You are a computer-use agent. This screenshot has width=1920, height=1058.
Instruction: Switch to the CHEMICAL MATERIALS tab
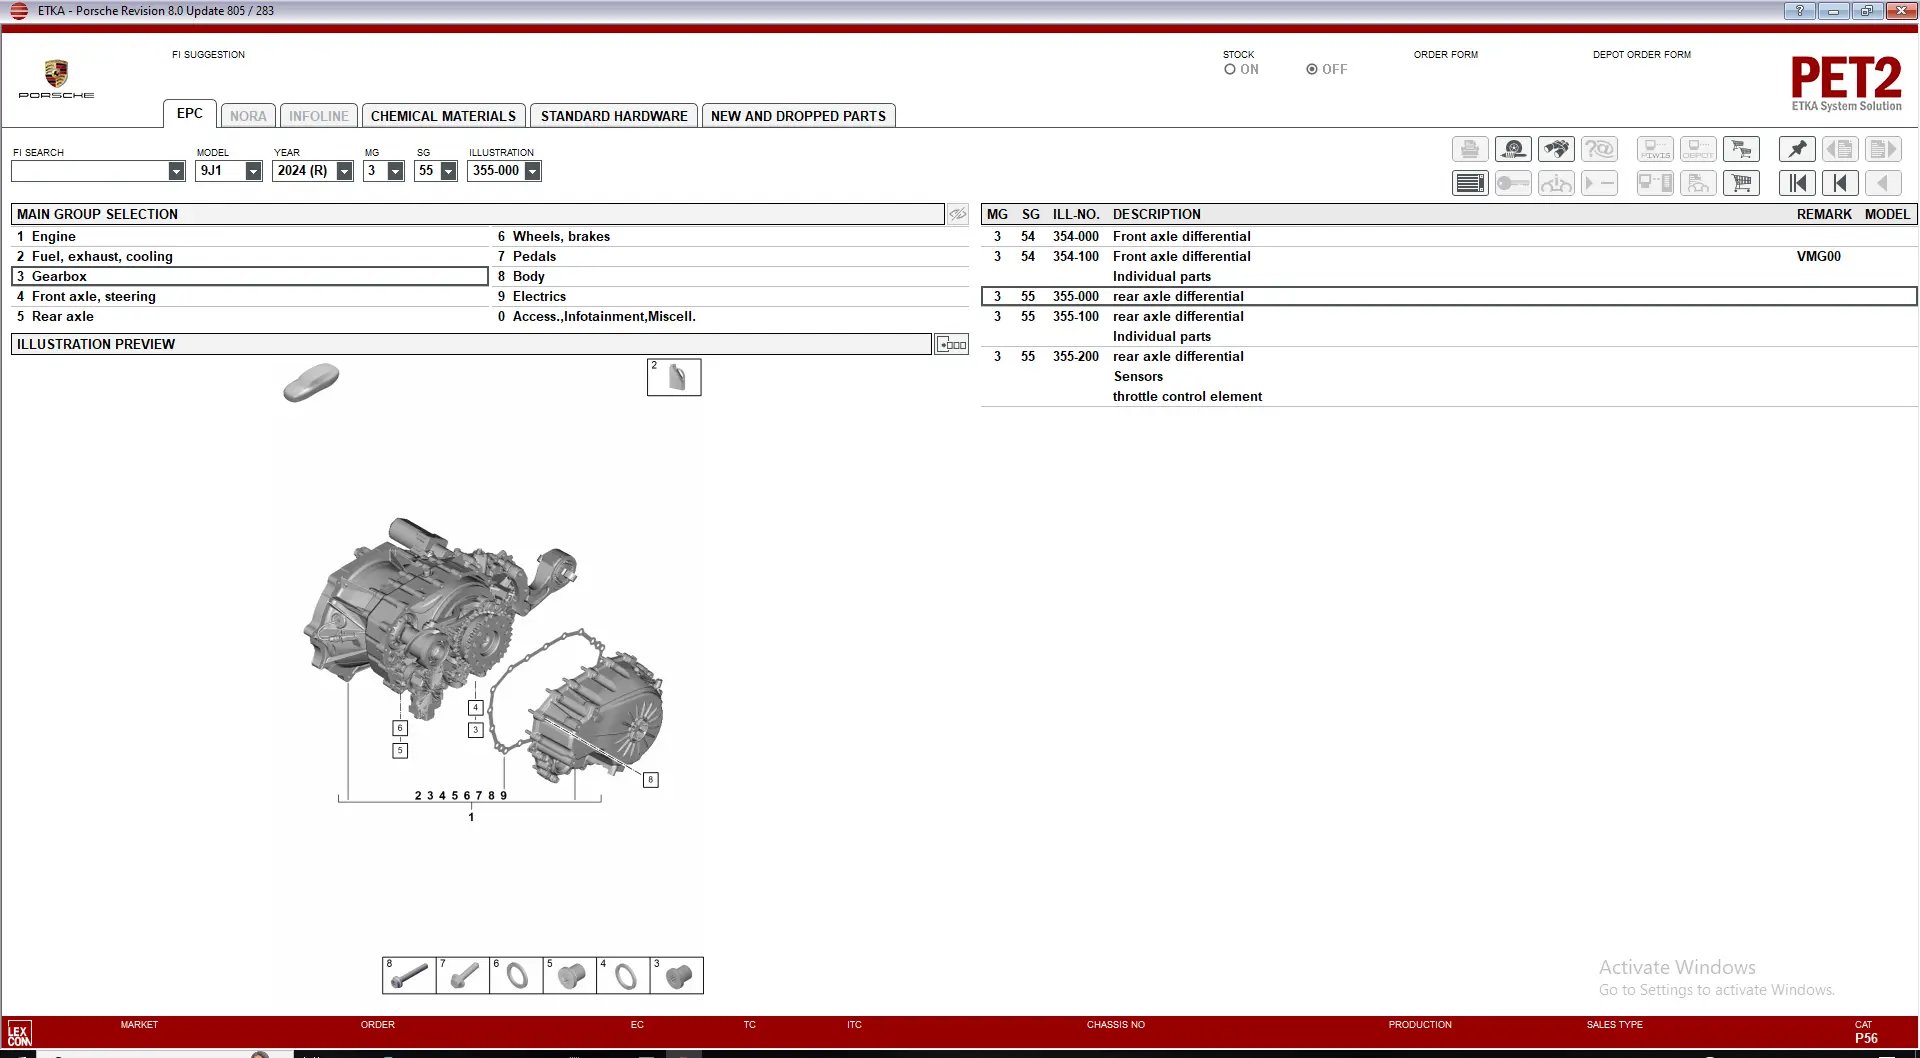click(443, 116)
